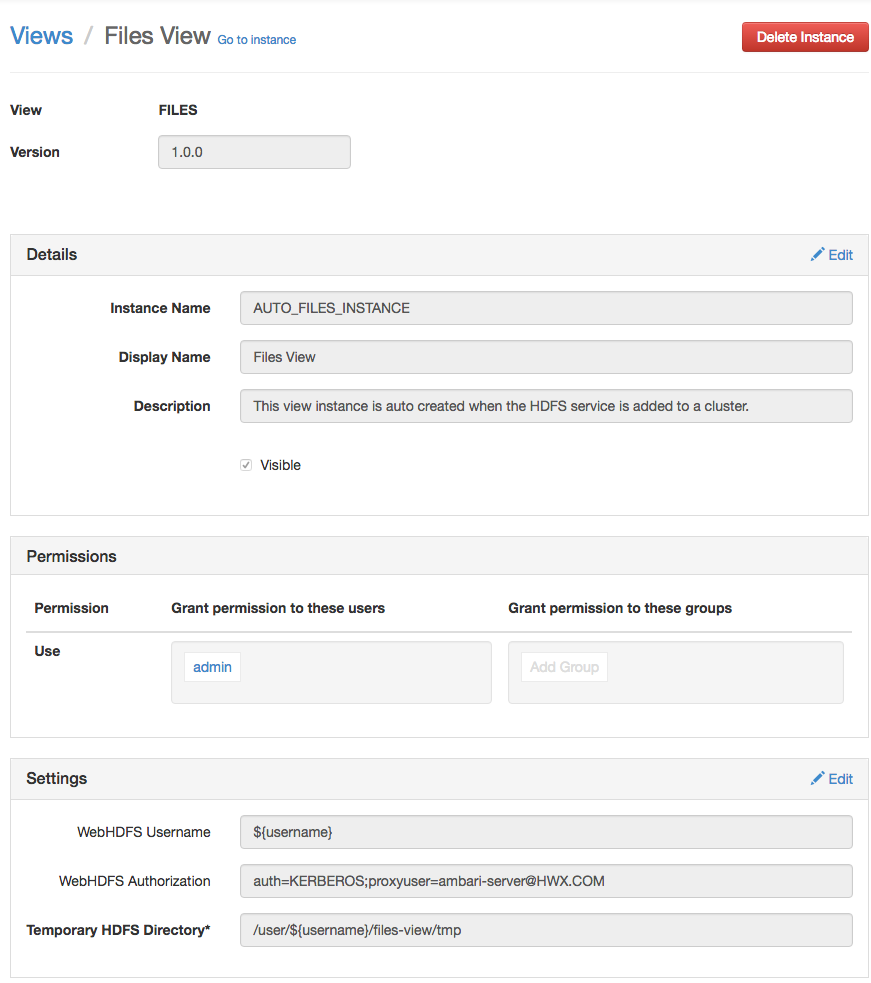Click the WebHDFS Authorization field

coord(546,881)
